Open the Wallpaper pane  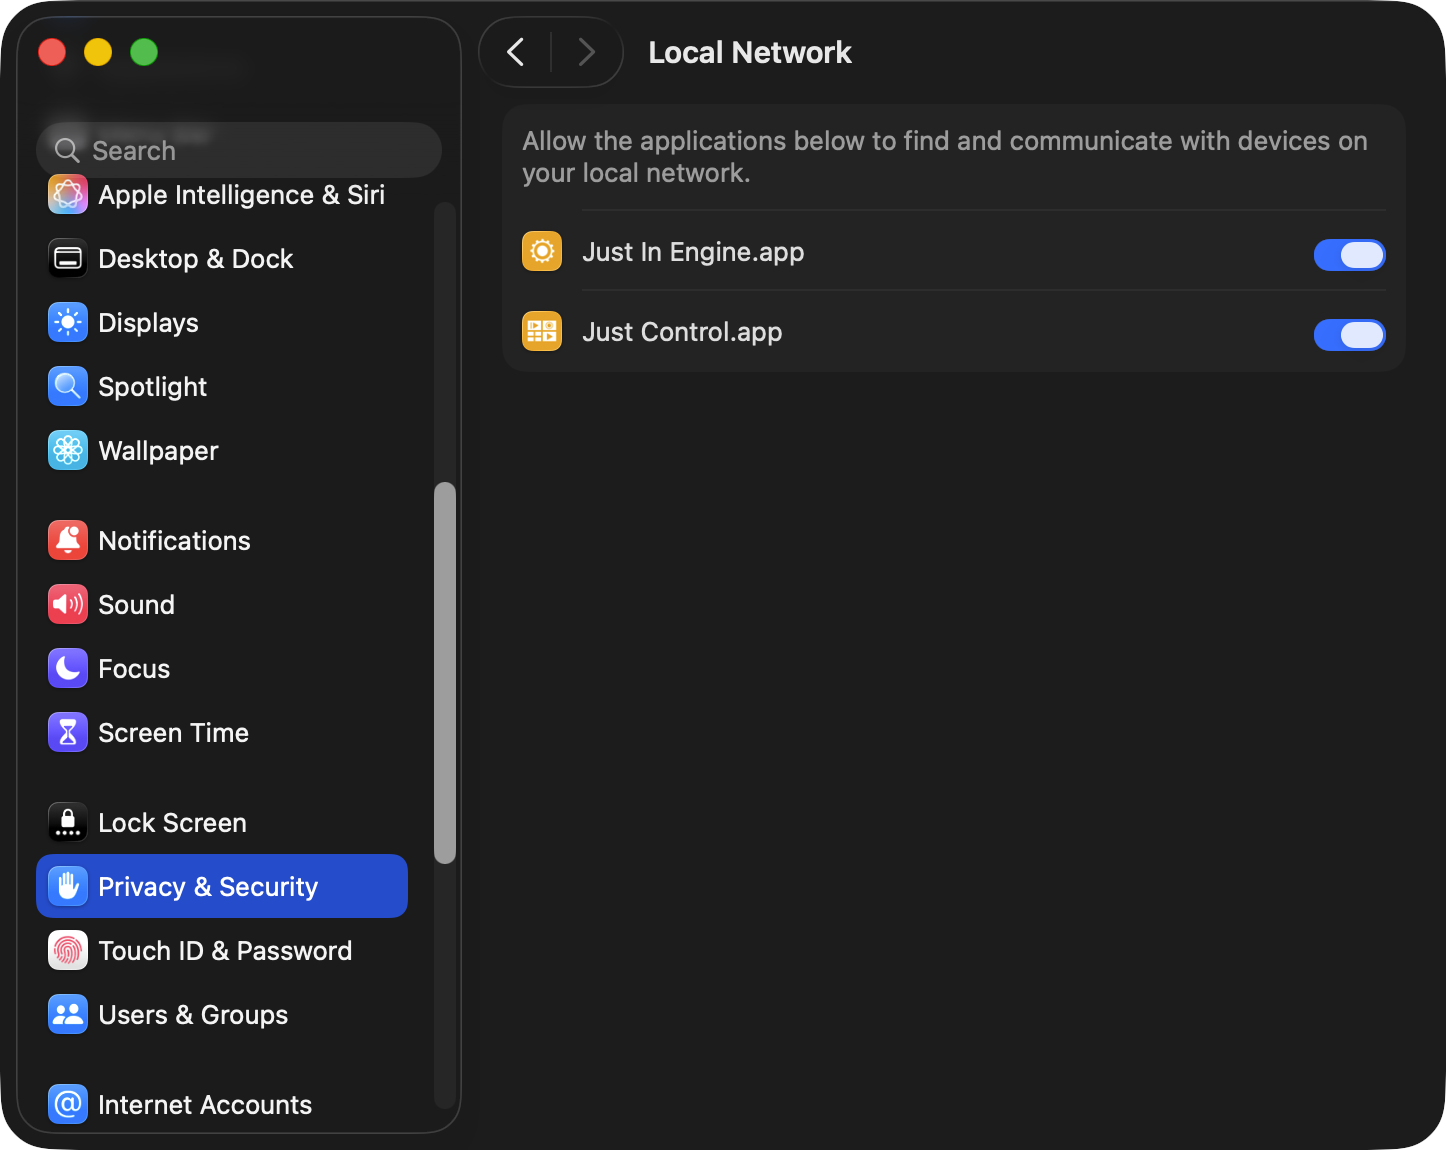(222, 451)
